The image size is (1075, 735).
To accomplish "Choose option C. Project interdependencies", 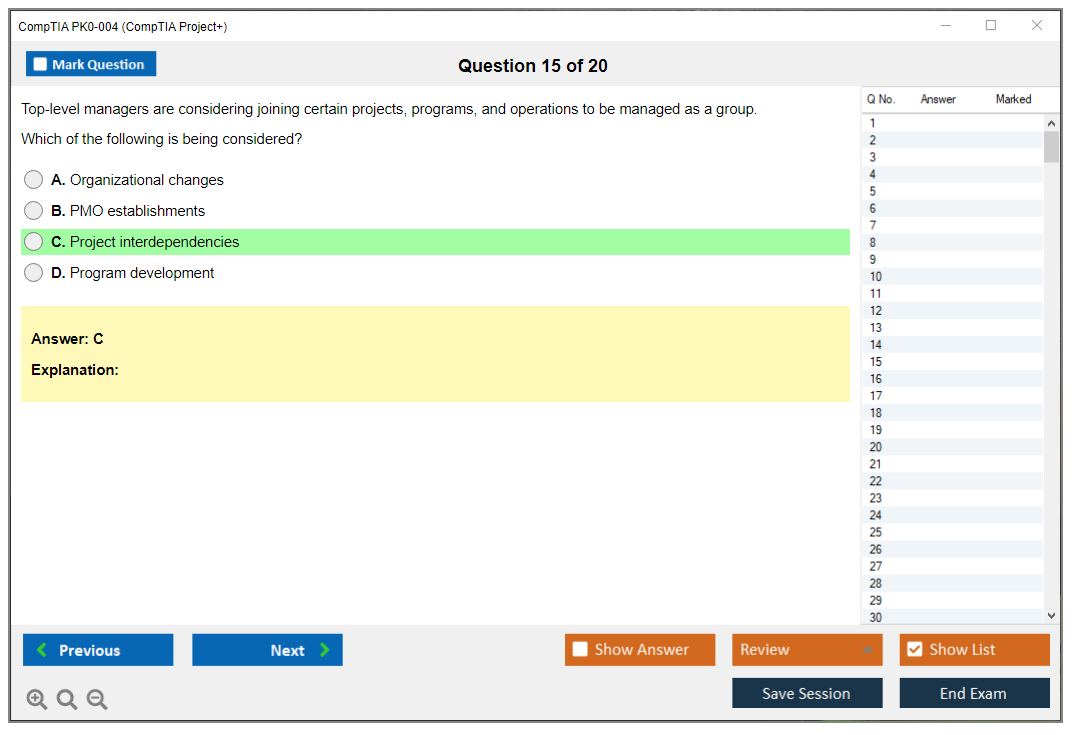I will point(34,242).
